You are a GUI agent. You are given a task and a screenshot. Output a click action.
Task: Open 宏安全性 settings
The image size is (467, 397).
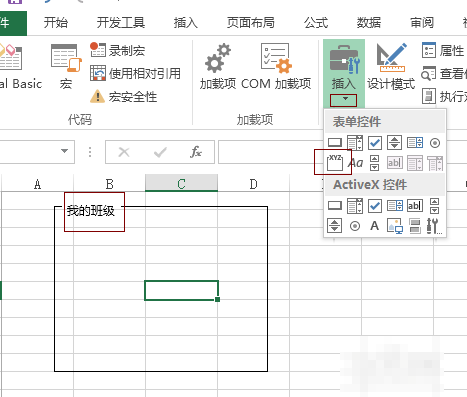(123, 97)
